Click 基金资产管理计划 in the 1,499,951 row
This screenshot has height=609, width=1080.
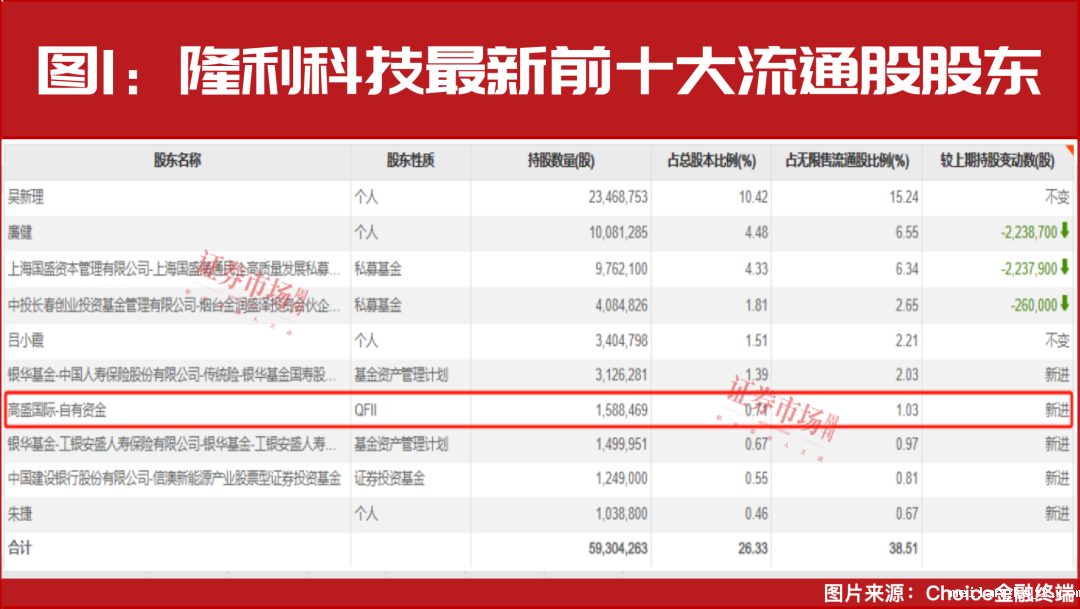401,444
